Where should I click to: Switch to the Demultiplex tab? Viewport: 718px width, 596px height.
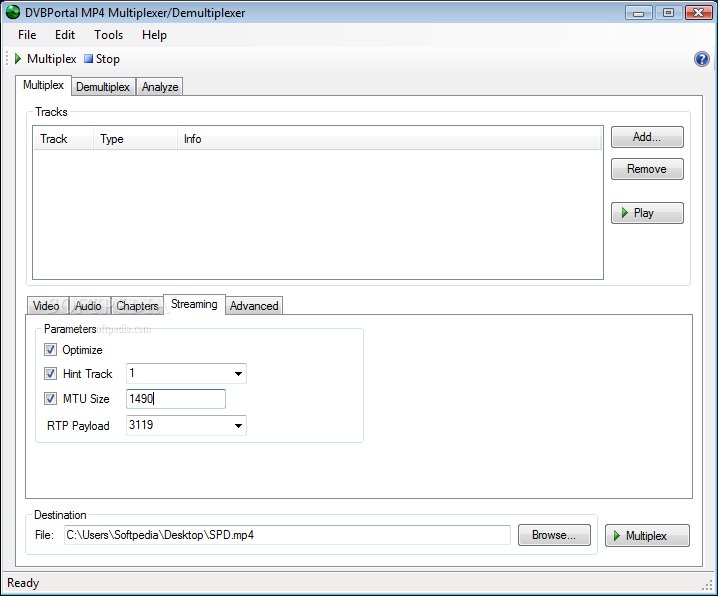point(103,87)
